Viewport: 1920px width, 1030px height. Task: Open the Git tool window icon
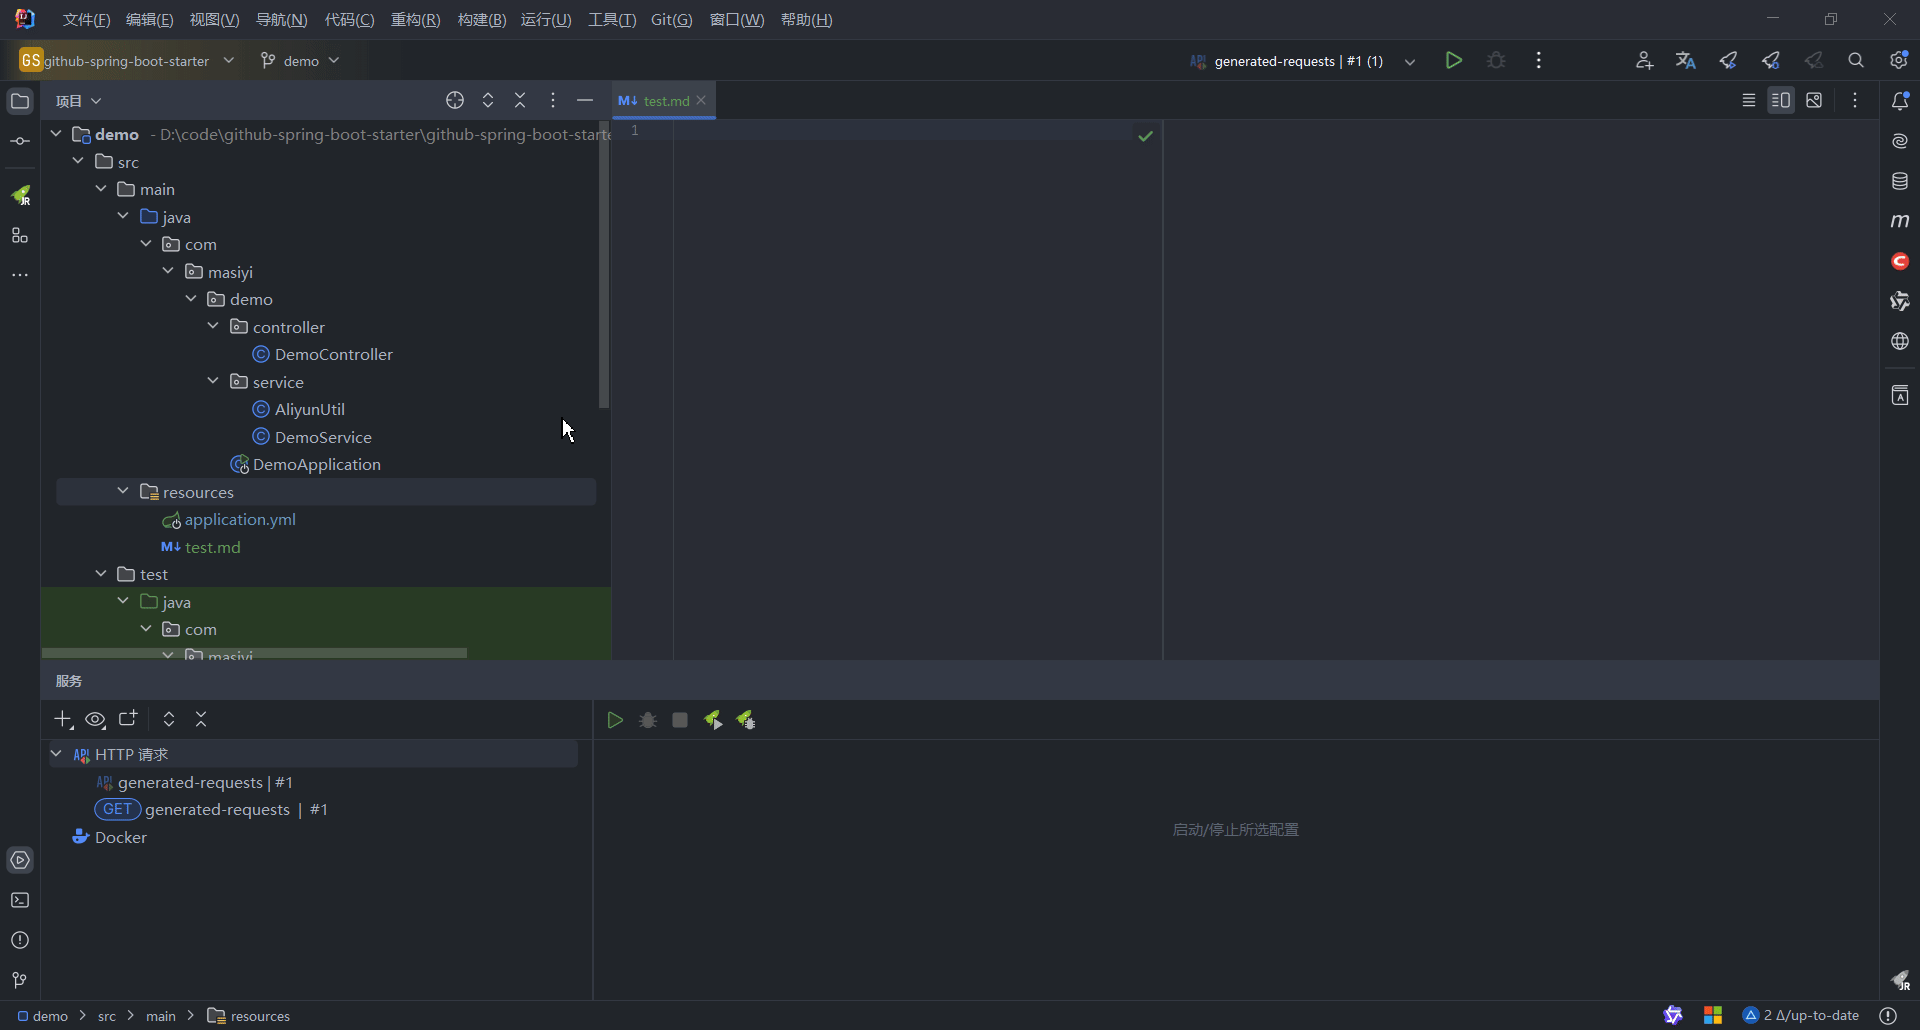click(20, 980)
